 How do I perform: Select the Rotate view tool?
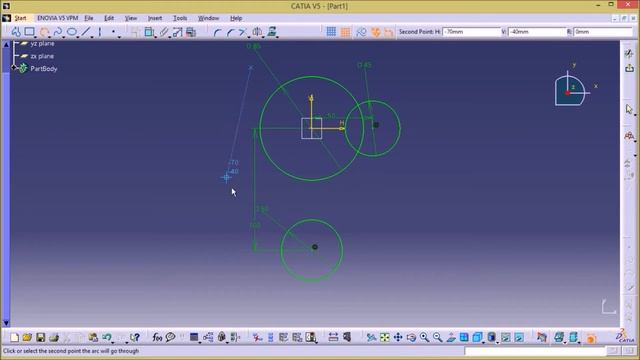[411, 337]
